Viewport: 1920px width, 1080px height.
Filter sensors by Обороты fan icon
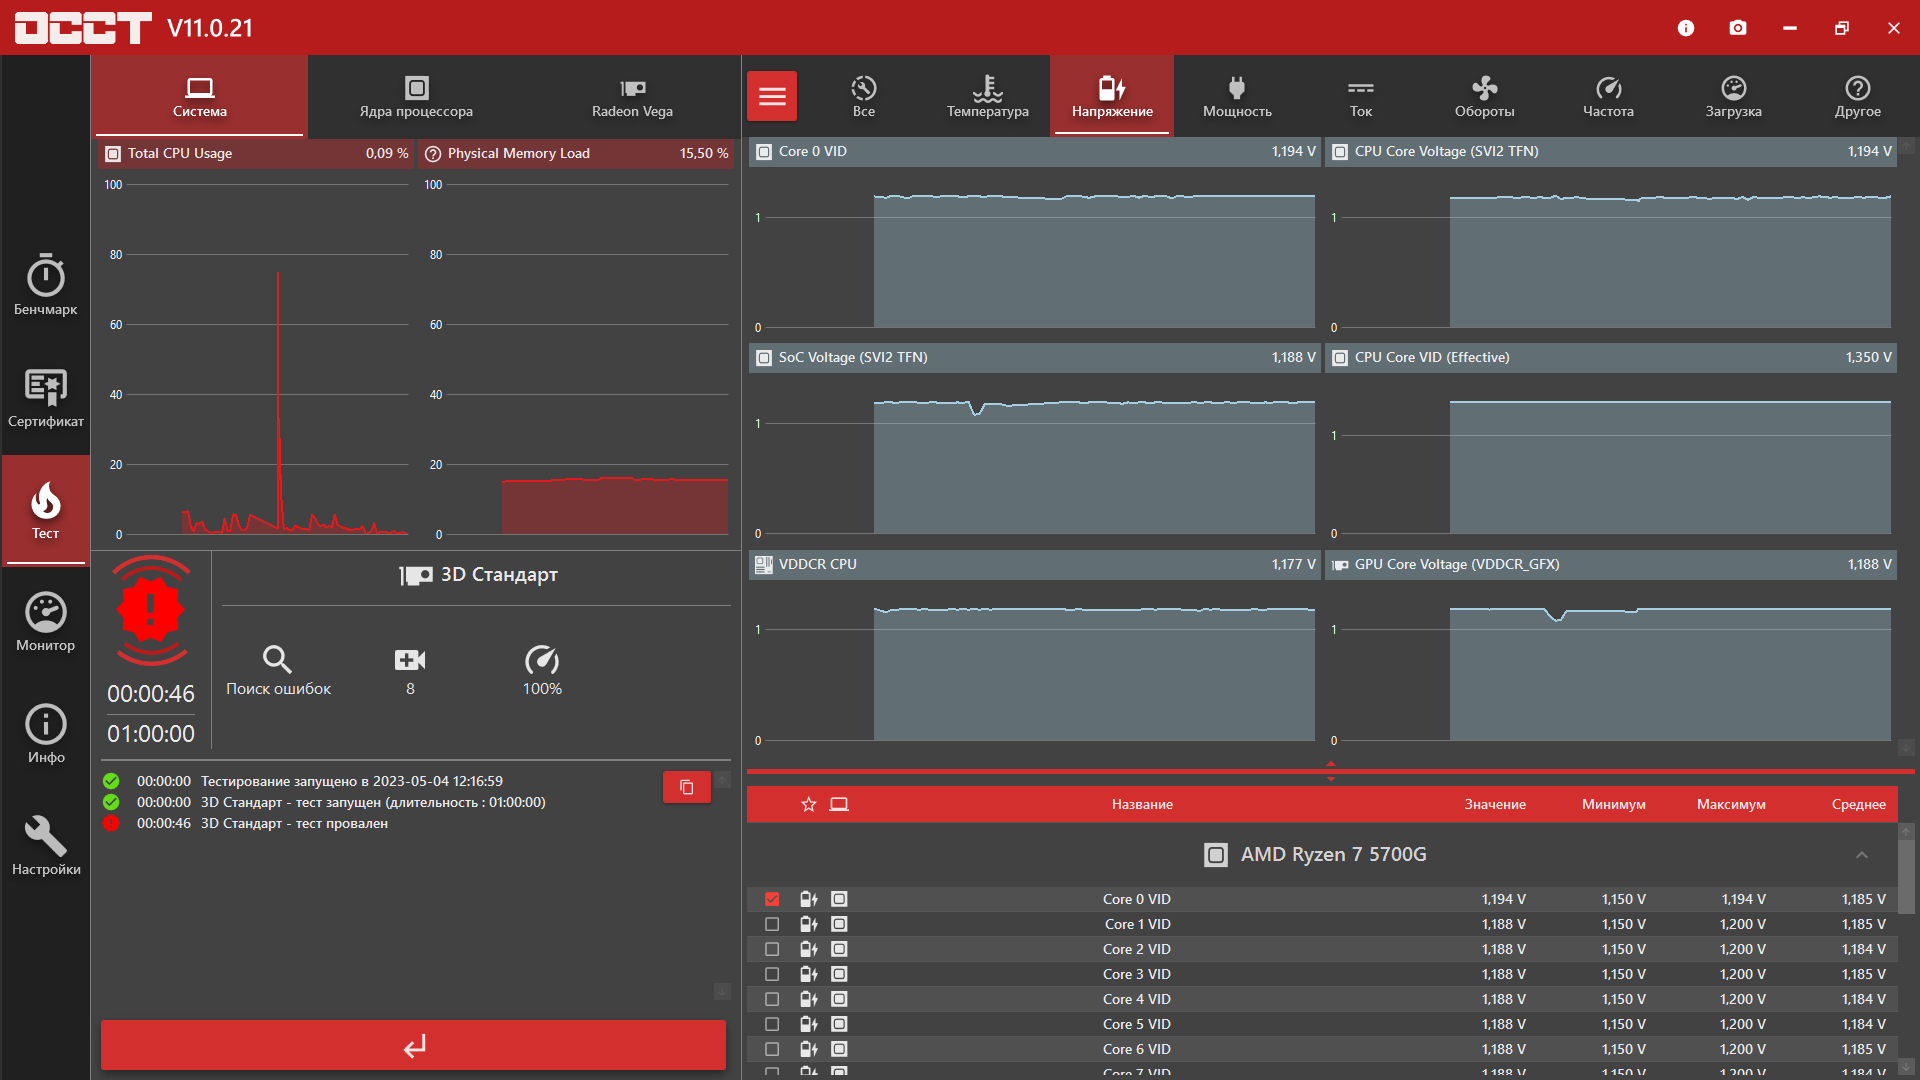click(1484, 96)
